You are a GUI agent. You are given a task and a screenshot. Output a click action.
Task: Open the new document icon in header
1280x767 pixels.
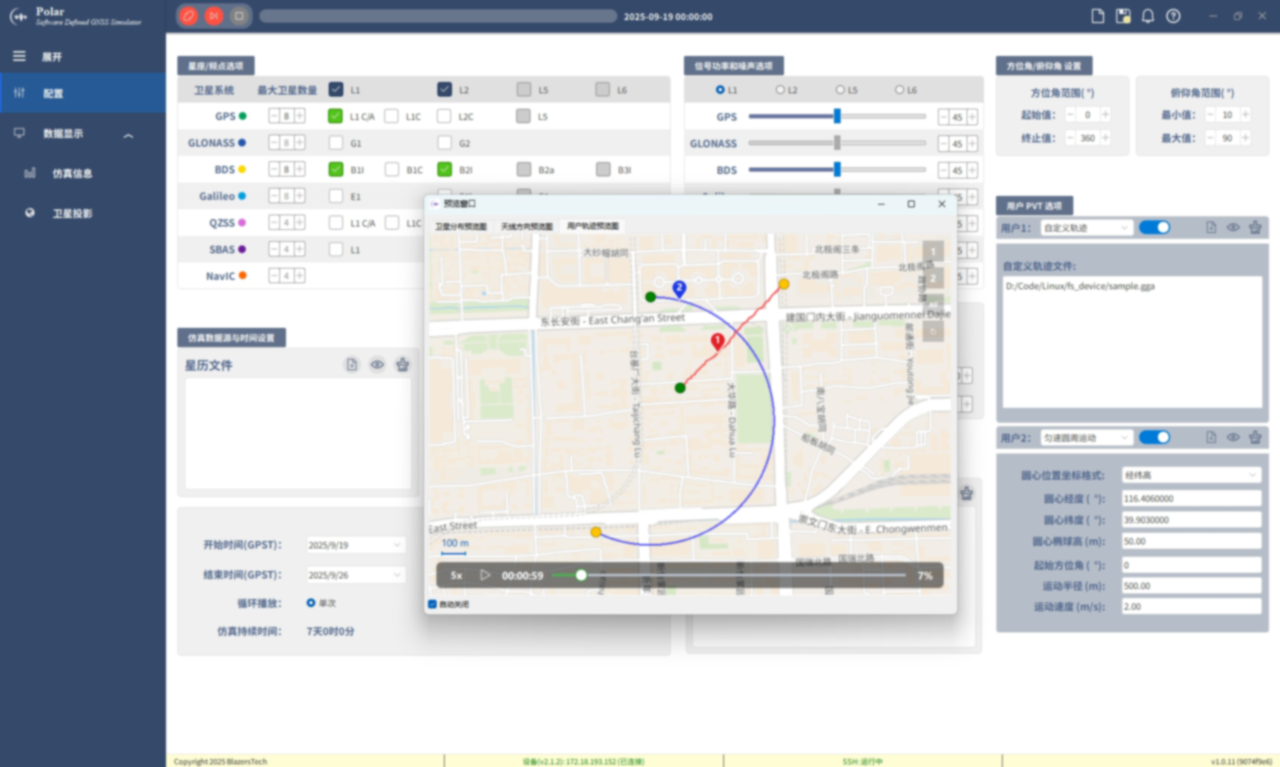[x=1097, y=16]
